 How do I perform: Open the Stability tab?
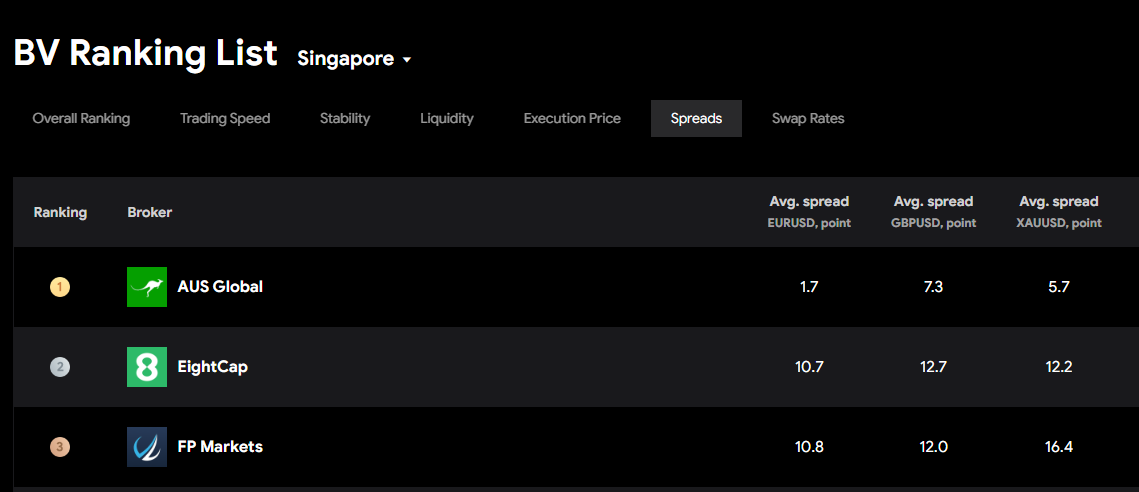click(345, 118)
